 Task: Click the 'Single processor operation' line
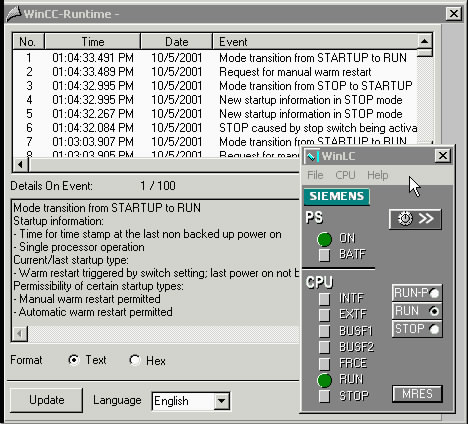click(79, 247)
